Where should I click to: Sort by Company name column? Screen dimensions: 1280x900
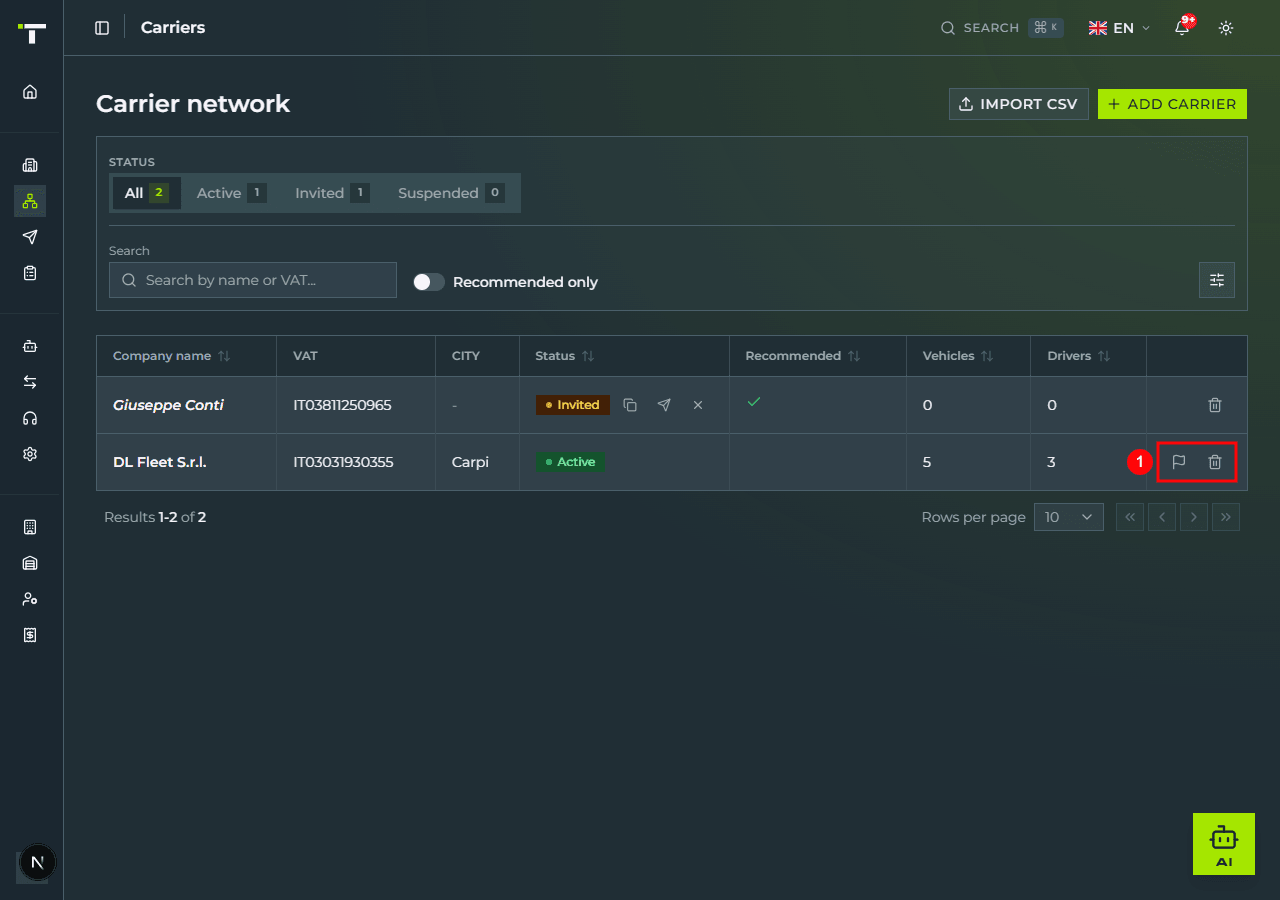(171, 356)
